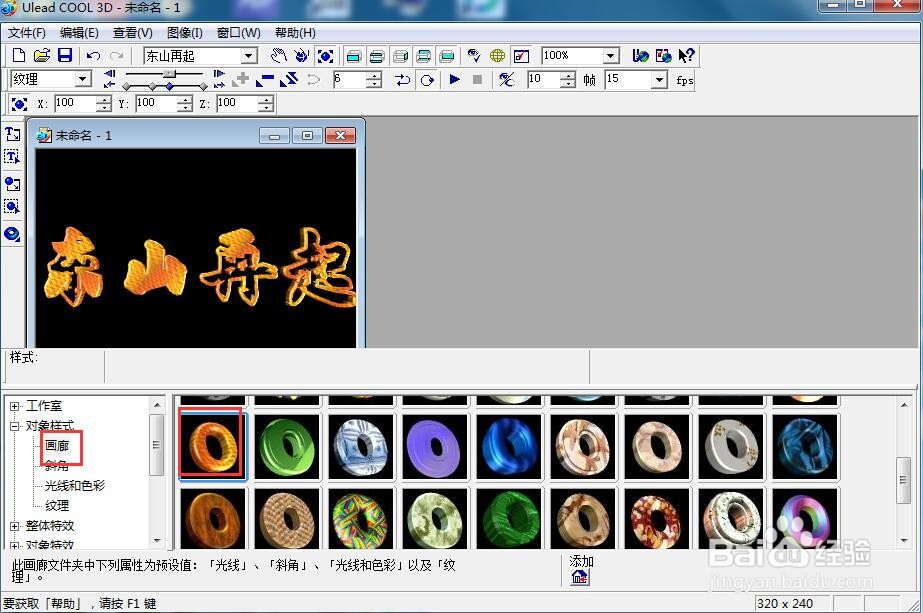Open the 图像(I) menu

point(184,33)
